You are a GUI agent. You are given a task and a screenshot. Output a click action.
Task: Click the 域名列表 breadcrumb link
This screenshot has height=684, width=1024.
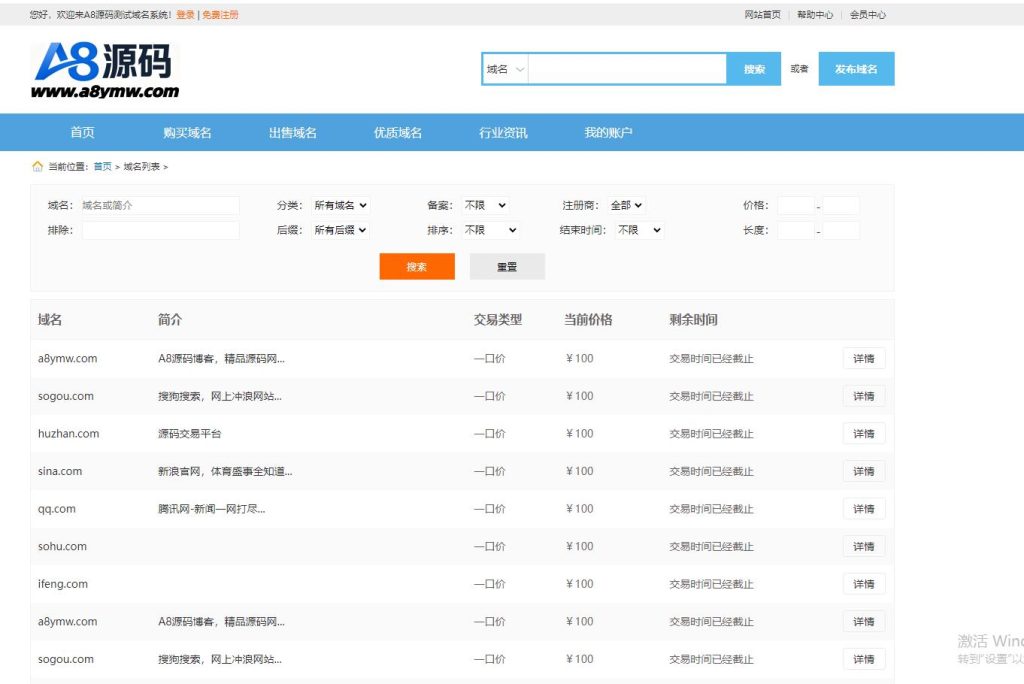point(142,167)
